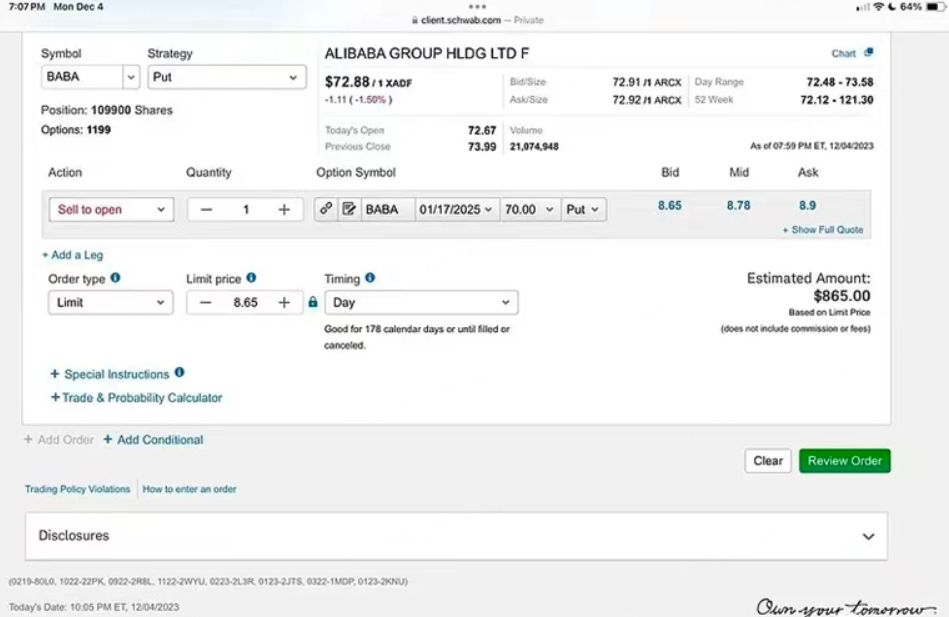Expand Special Instructions

point(110,374)
